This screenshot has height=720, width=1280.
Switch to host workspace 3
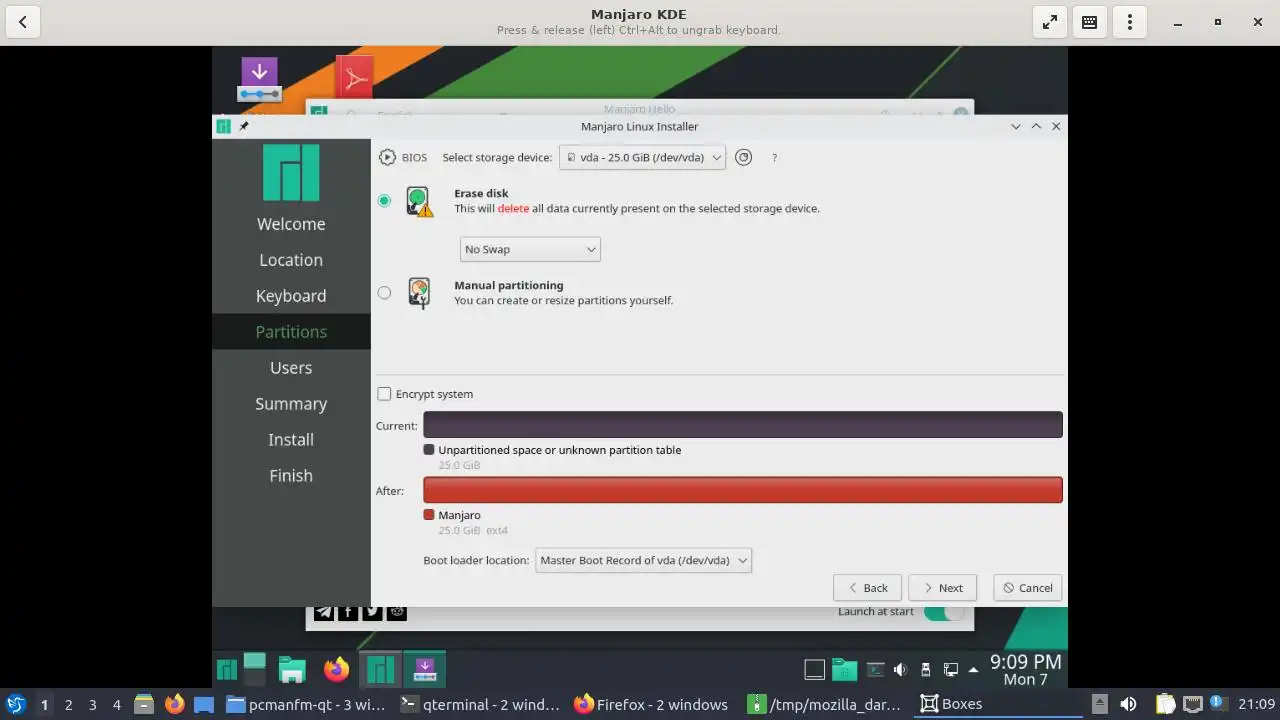pos(93,704)
